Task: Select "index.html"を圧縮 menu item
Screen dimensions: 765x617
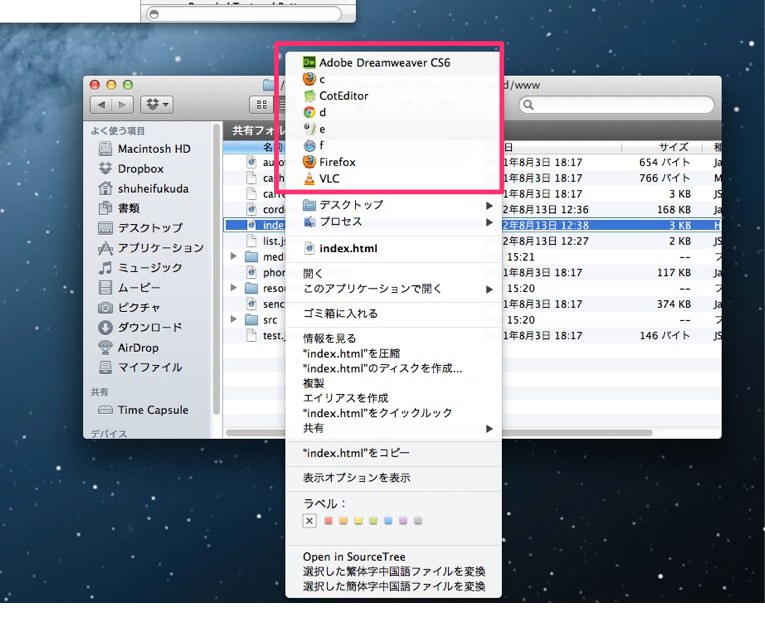Action: pos(351,353)
